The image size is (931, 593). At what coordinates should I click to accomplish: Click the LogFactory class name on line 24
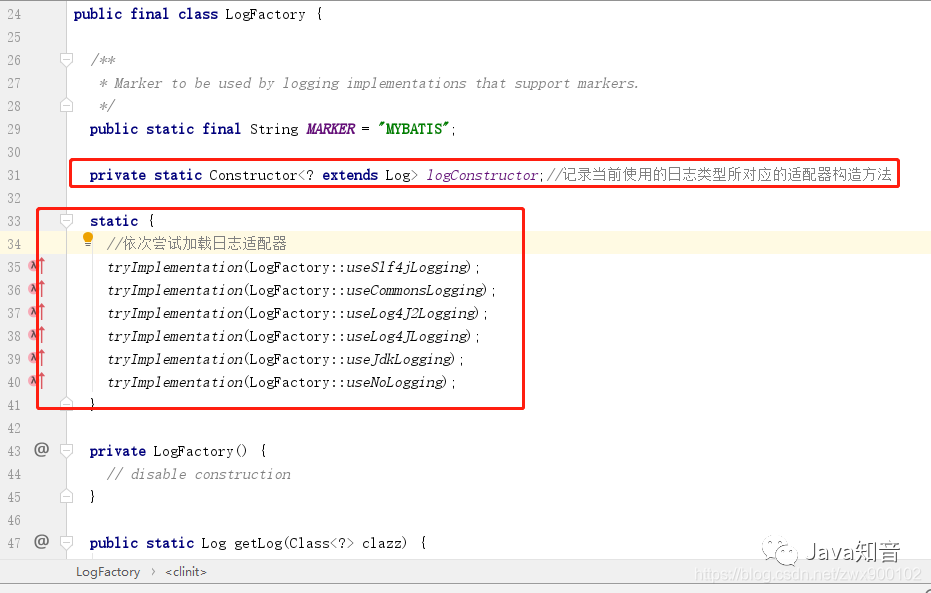coord(265,14)
